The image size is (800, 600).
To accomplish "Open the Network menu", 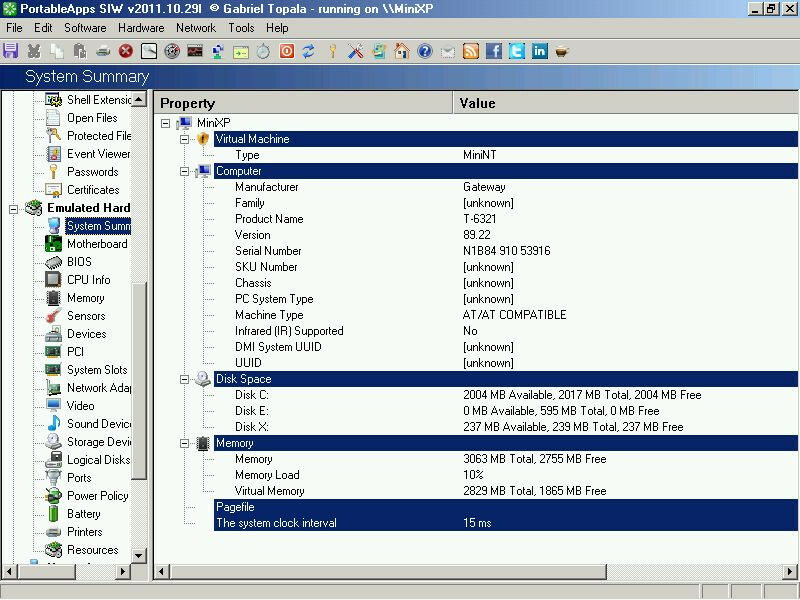I will [196, 28].
